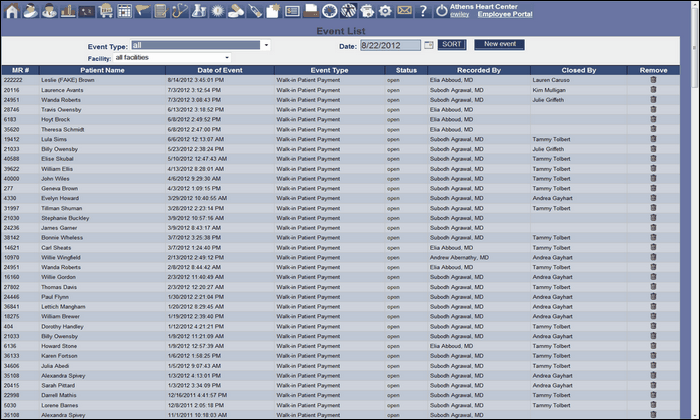
Task: Click patient name Alexandra Spivey dated 1/3/2012
Action: (x=63, y=375)
